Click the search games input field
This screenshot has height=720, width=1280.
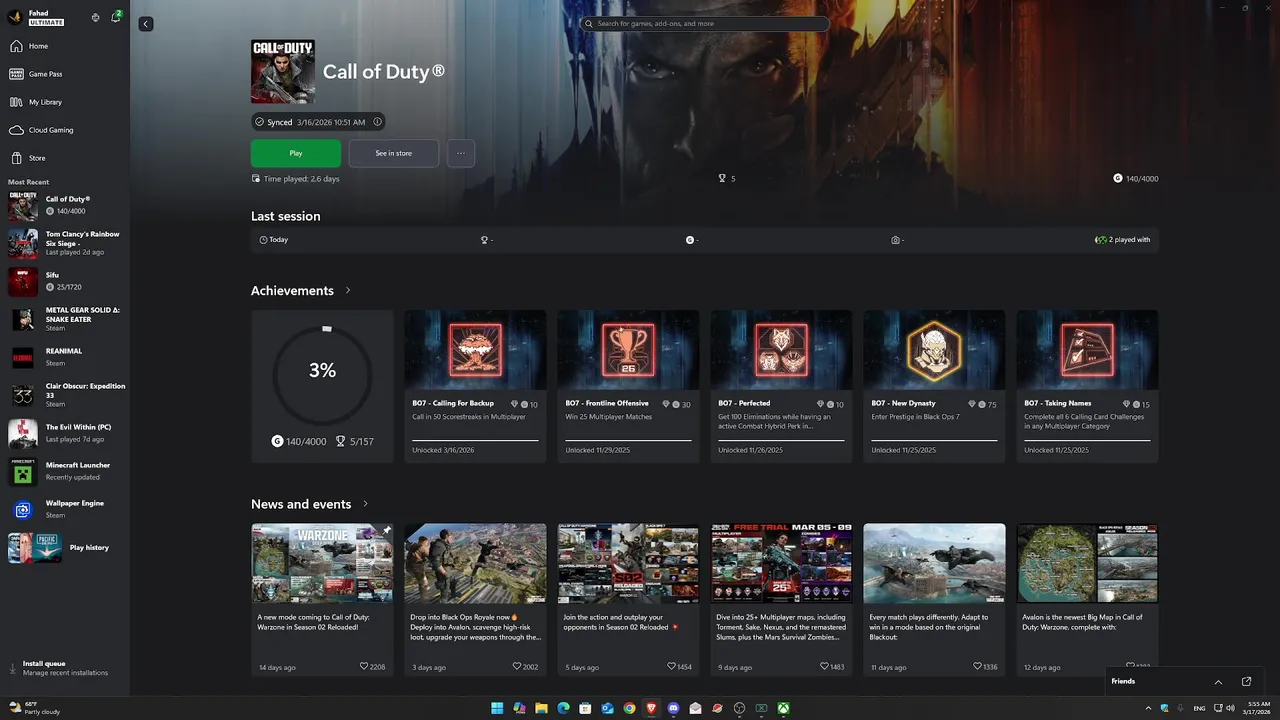(705, 23)
